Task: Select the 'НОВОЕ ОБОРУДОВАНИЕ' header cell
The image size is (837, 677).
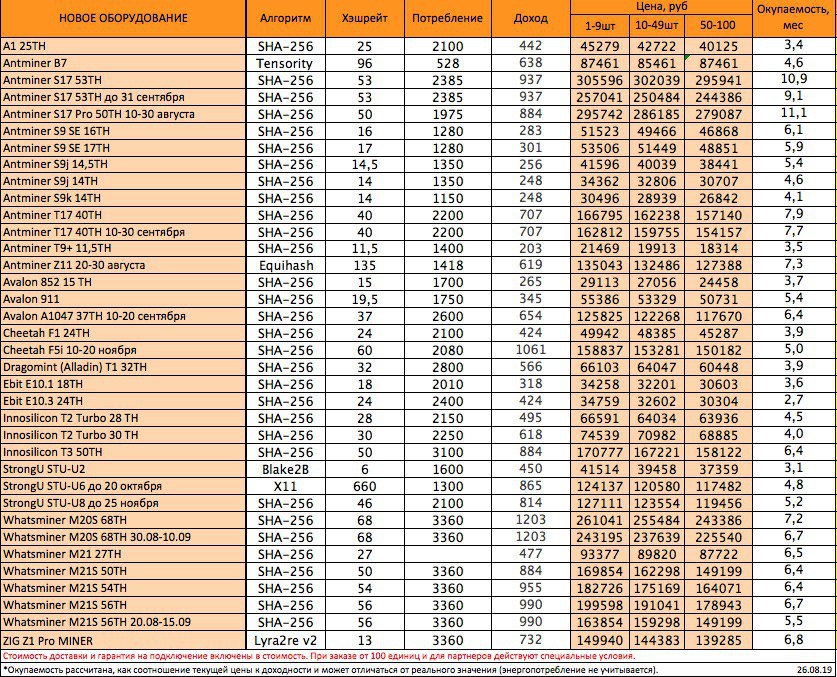Action: 123,18
